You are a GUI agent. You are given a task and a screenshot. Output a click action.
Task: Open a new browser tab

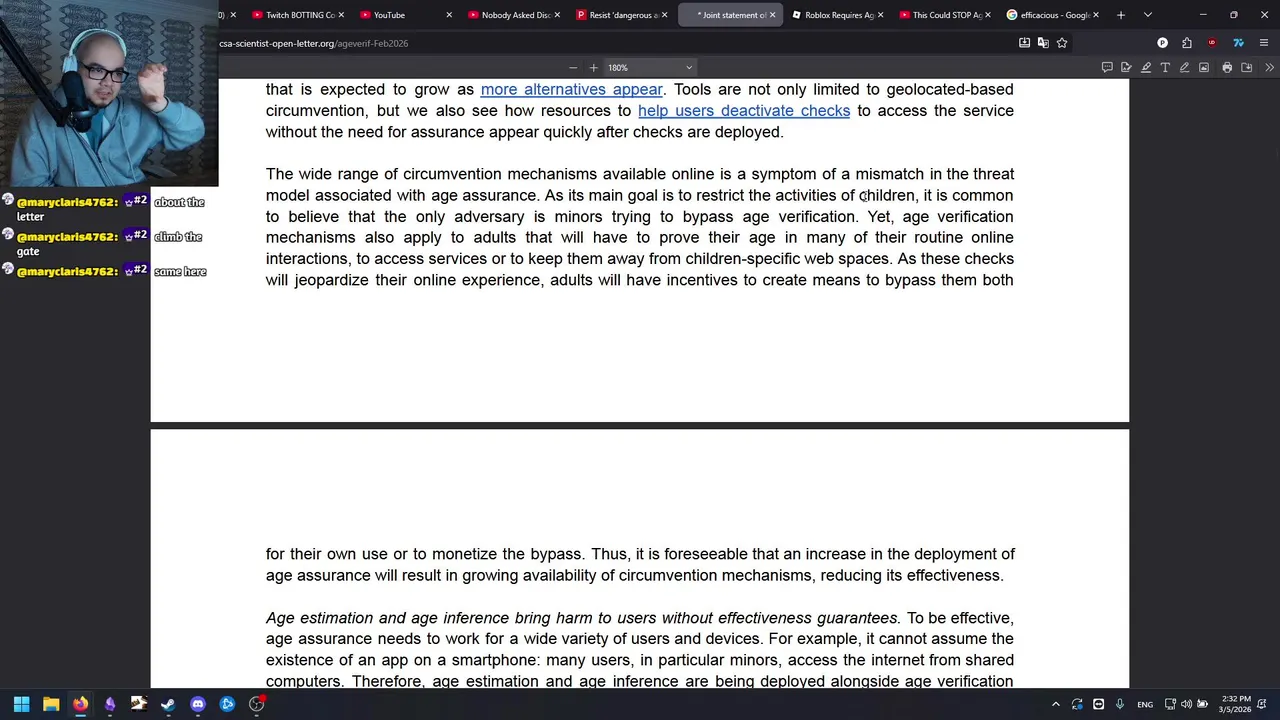(1121, 15)
